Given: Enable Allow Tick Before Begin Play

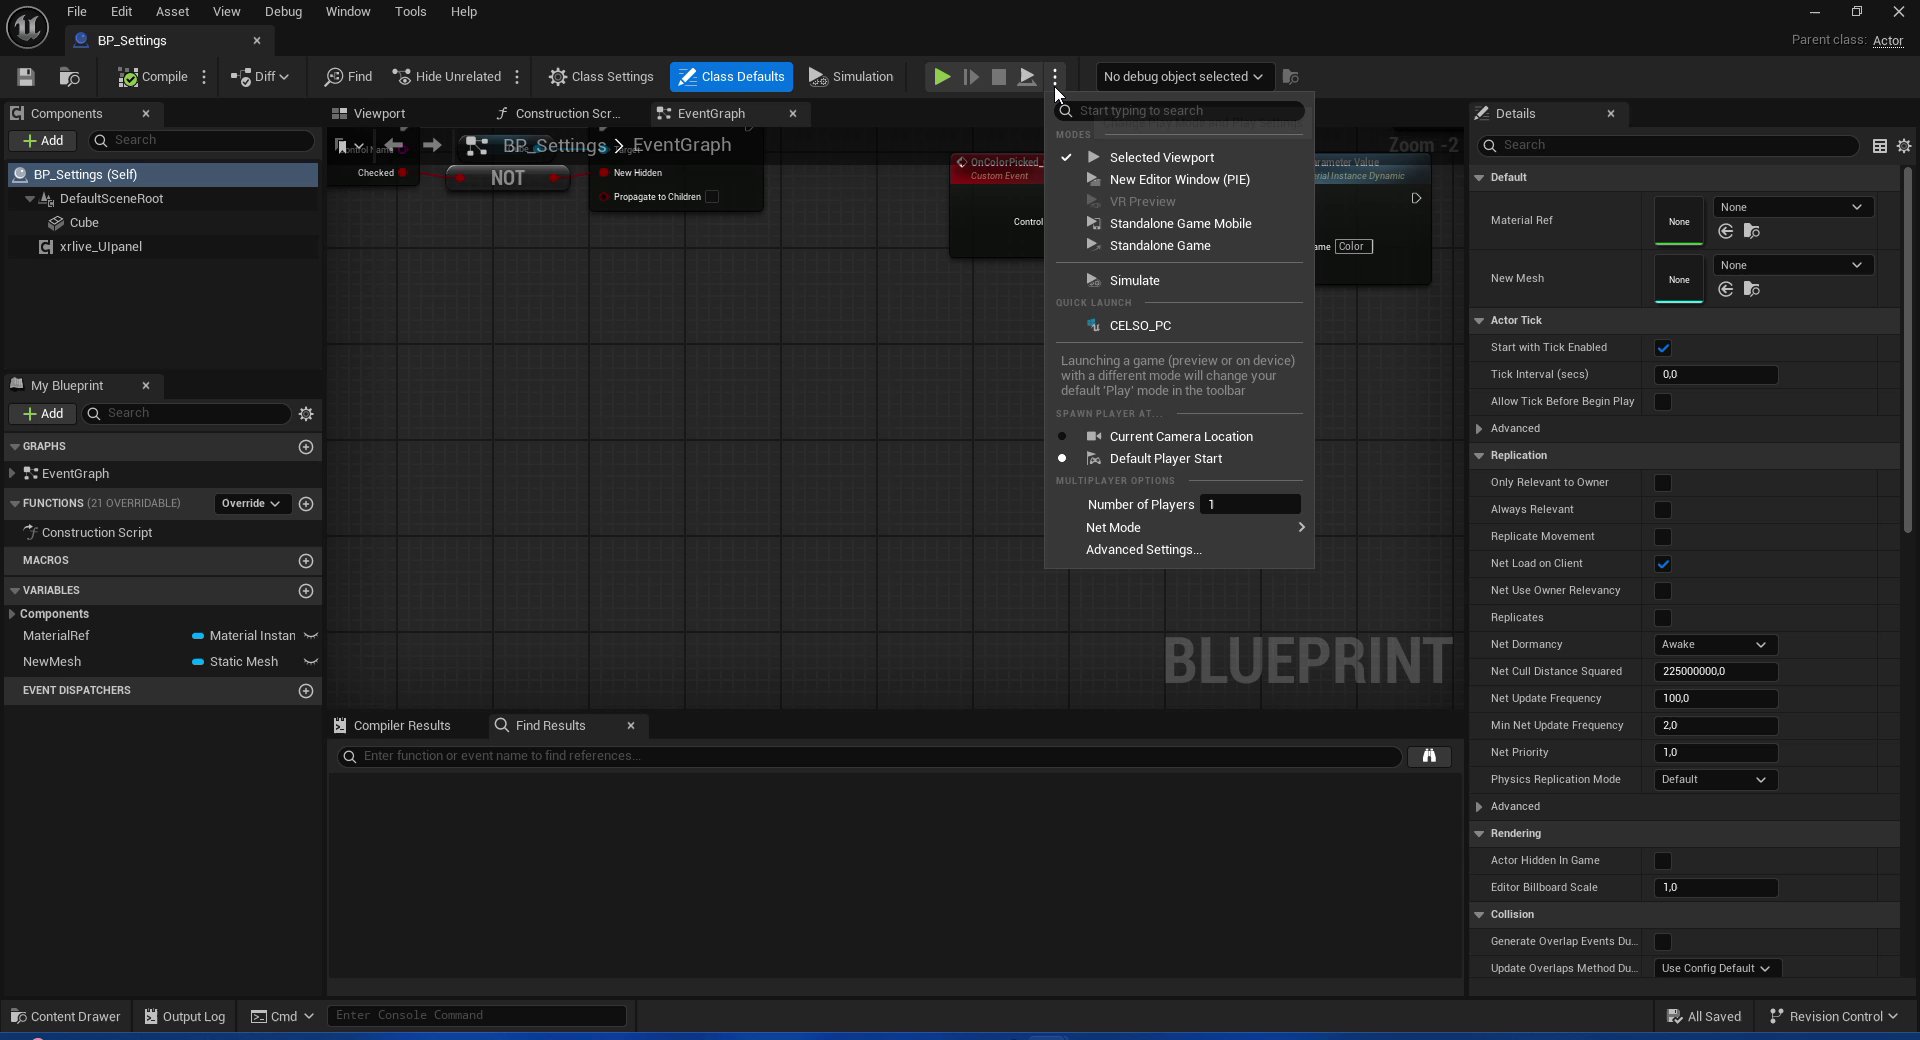Looking at the screenshot, I should pyautogui.click(x=1663, y=402).
